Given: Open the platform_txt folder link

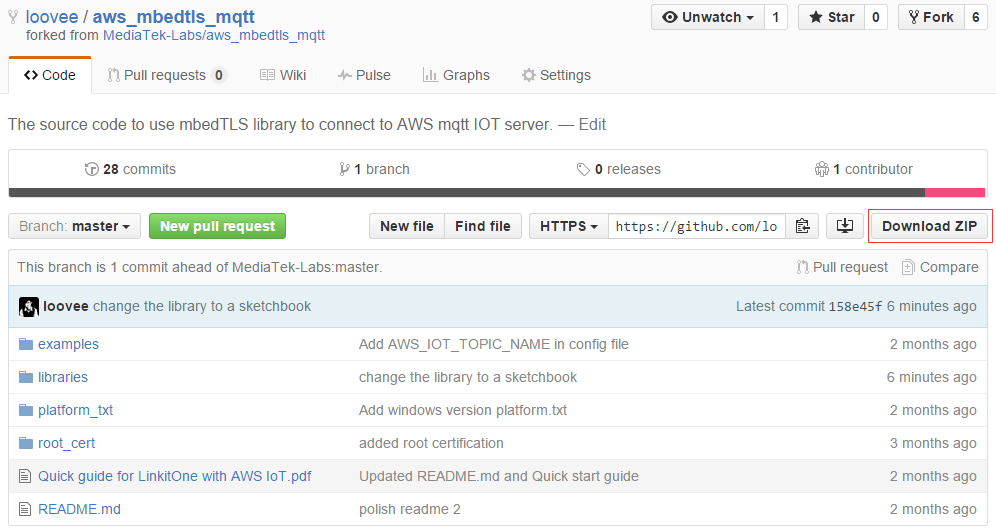Looking at the screenshot, I should [x=76, y=410].
